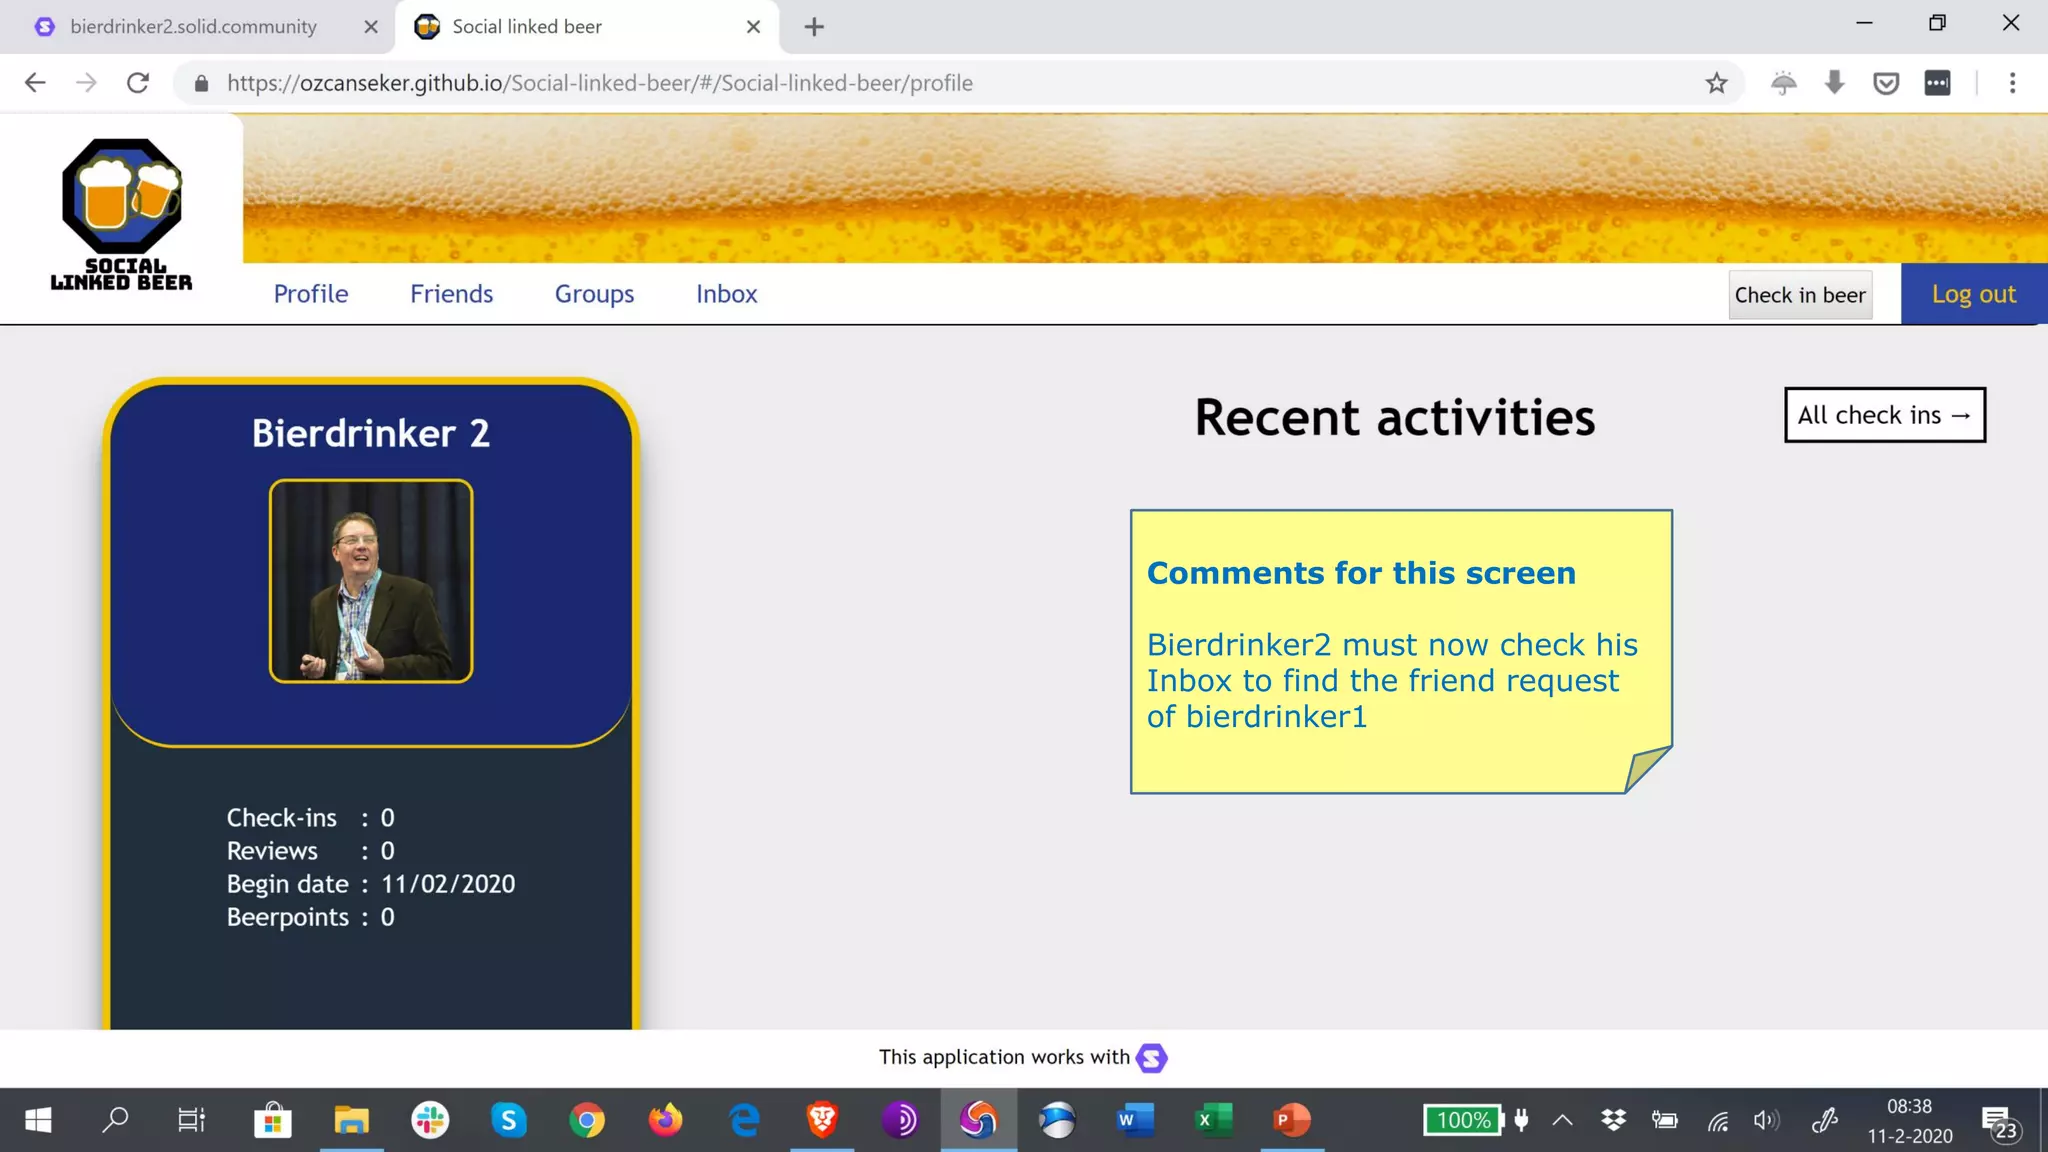Click battery 100% indicator
The width and height of the screenshot is (2048, 1152).
coord(1462,1120)
